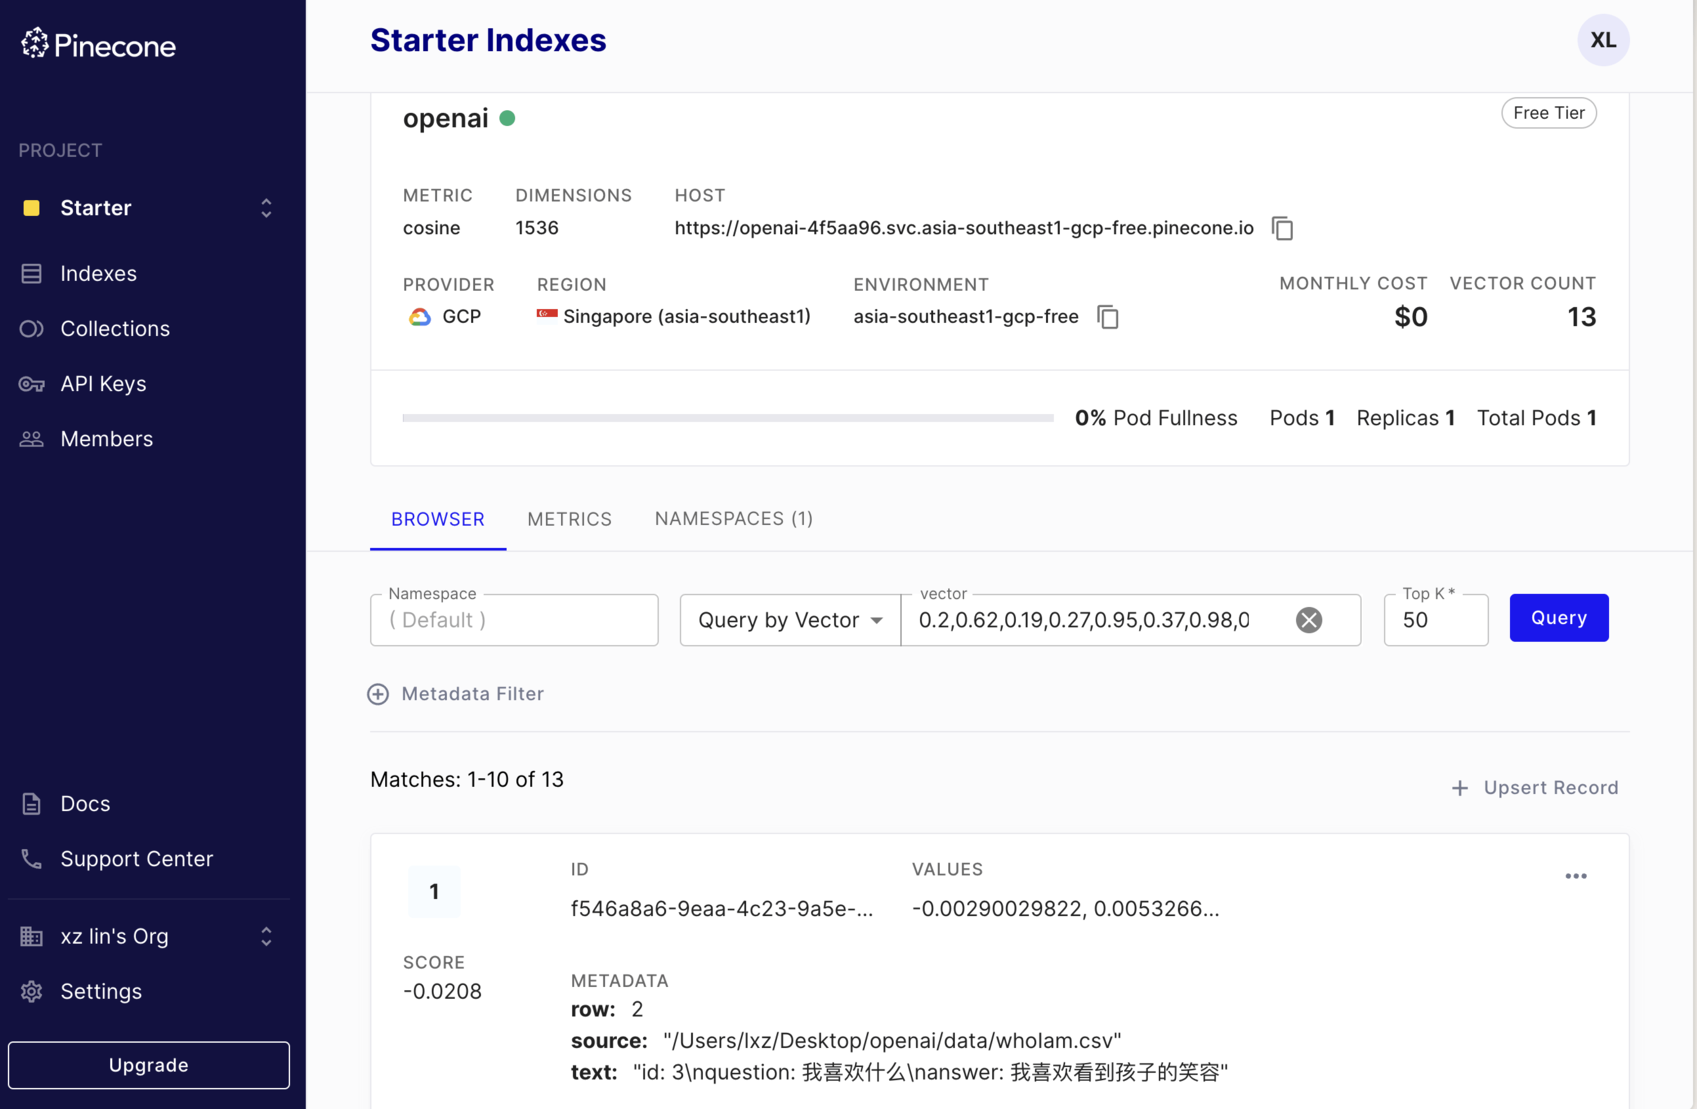The width and height of the screenshot is (1697, 1109).
Task: Click the record ID f546a8a6-9eaa-4c23-9a5e-...
Action: (x=722, y=909)
